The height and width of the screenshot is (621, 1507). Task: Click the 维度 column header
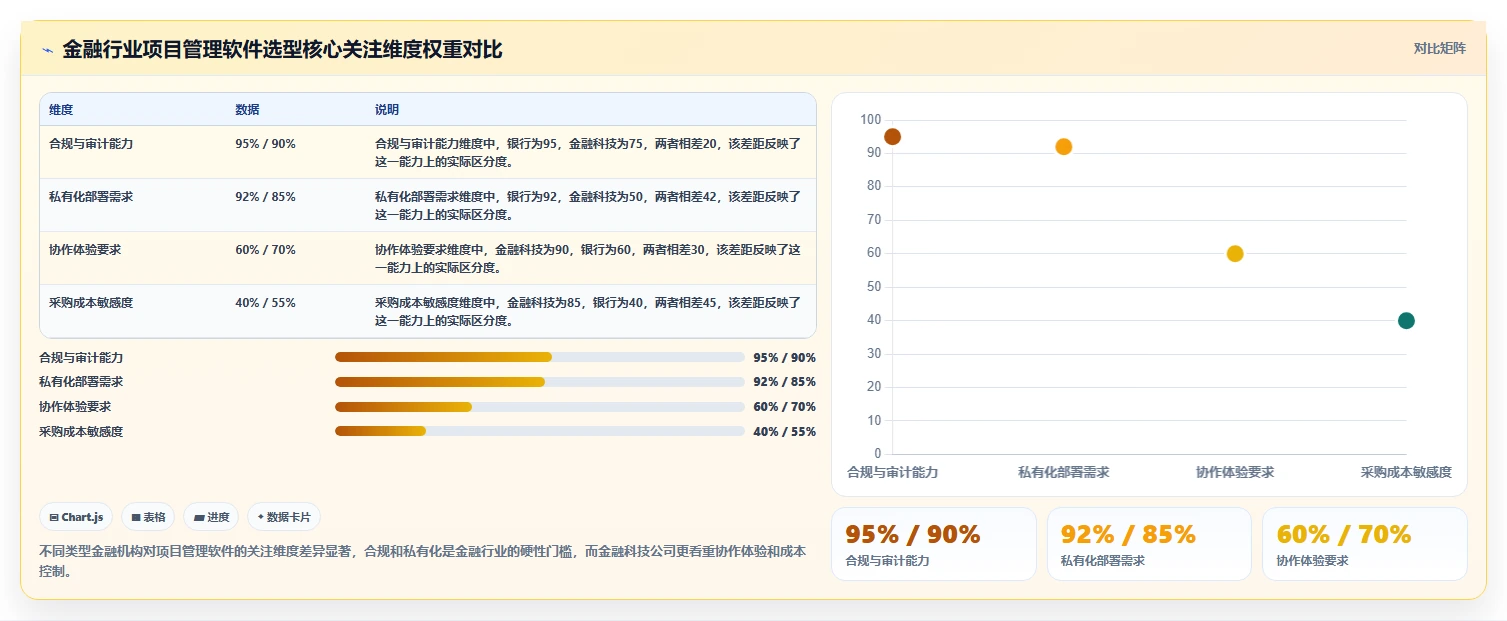(x=61, y=110)
